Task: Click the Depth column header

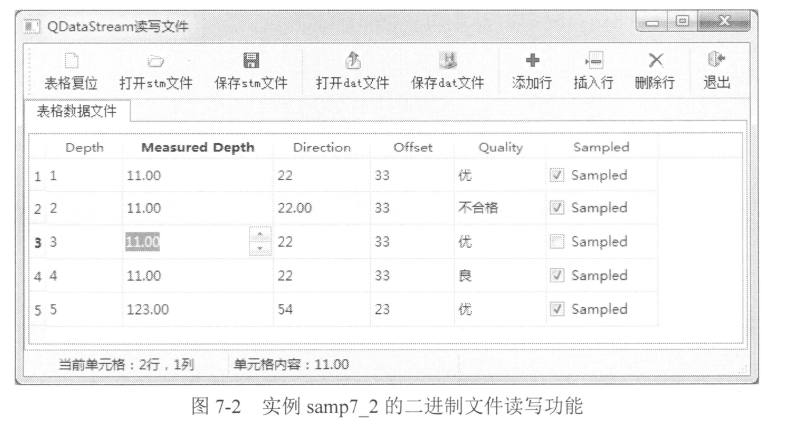Action: (x=84, y=147)
